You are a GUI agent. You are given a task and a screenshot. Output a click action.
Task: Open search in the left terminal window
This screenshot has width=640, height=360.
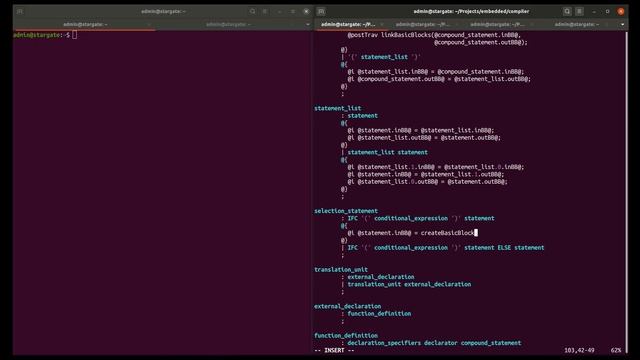(x=253, y=11)
